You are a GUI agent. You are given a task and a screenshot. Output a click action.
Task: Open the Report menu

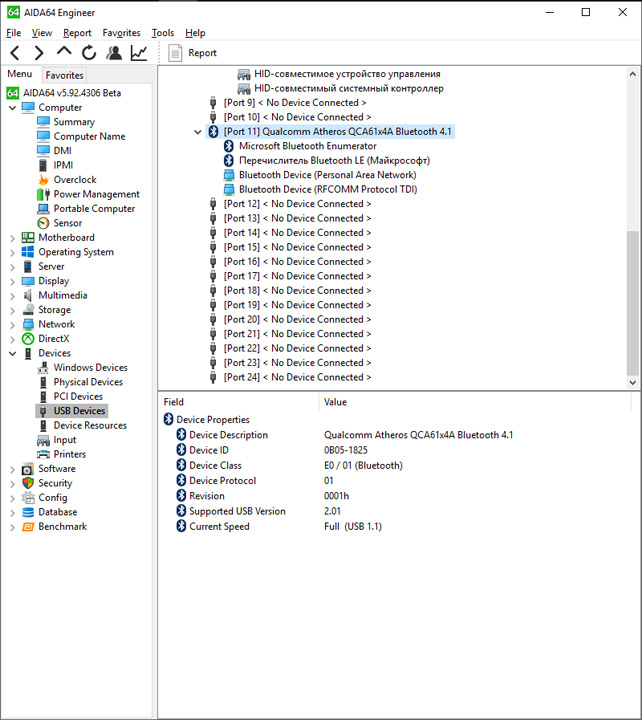(x=77, y=33)
